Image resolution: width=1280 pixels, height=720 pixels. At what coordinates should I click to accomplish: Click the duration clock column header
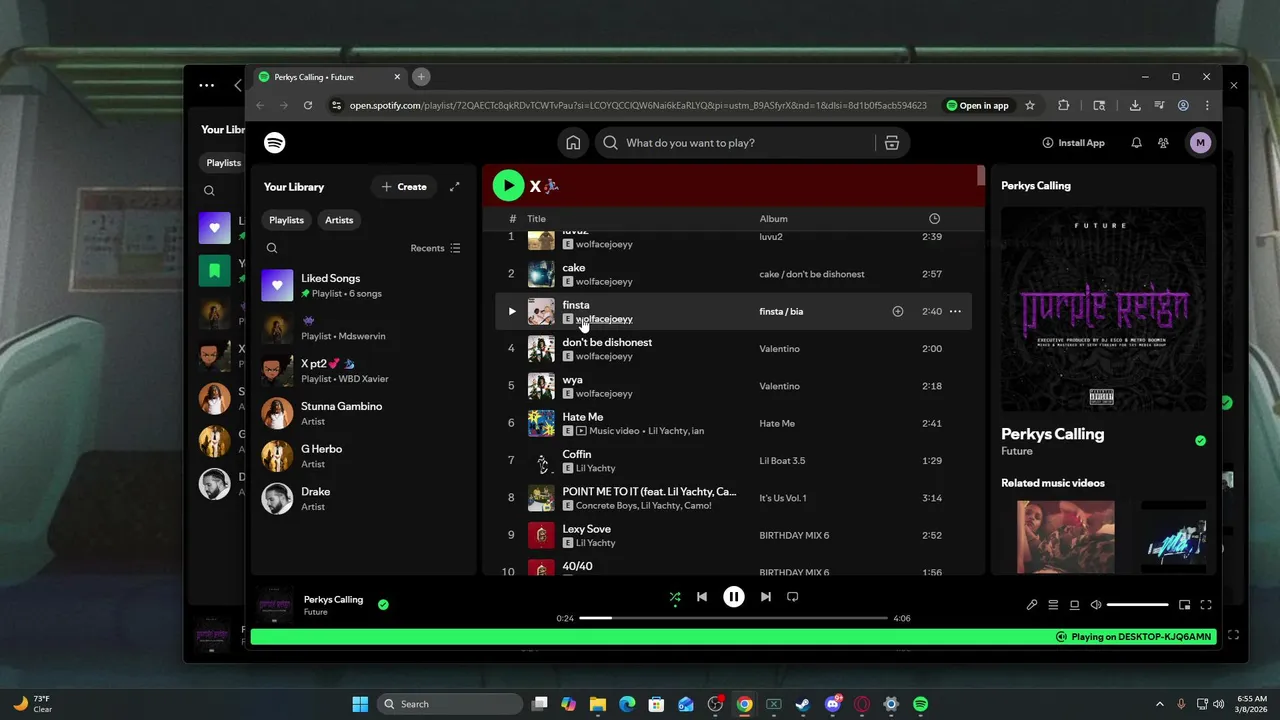pos(934,219)
